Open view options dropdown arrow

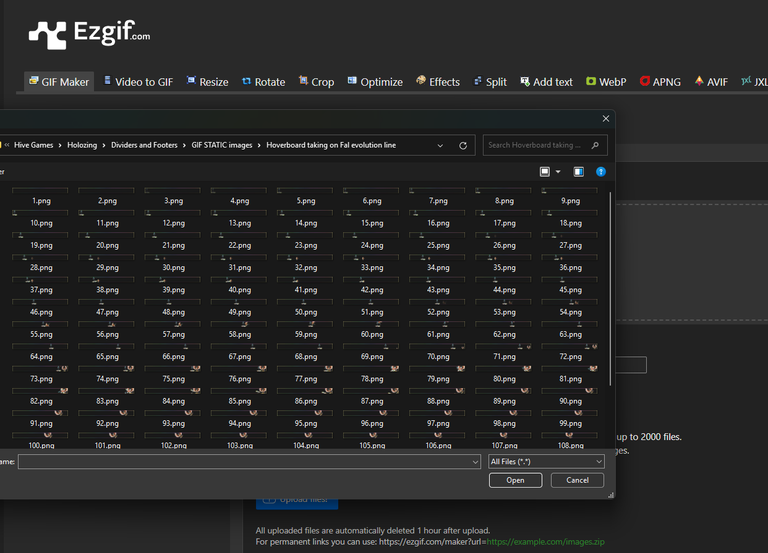pos(558,172)
